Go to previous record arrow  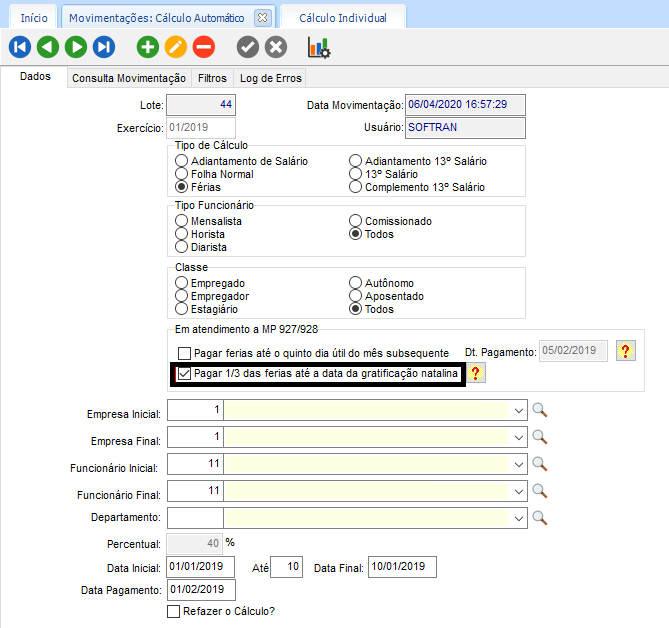coord(48,47)
